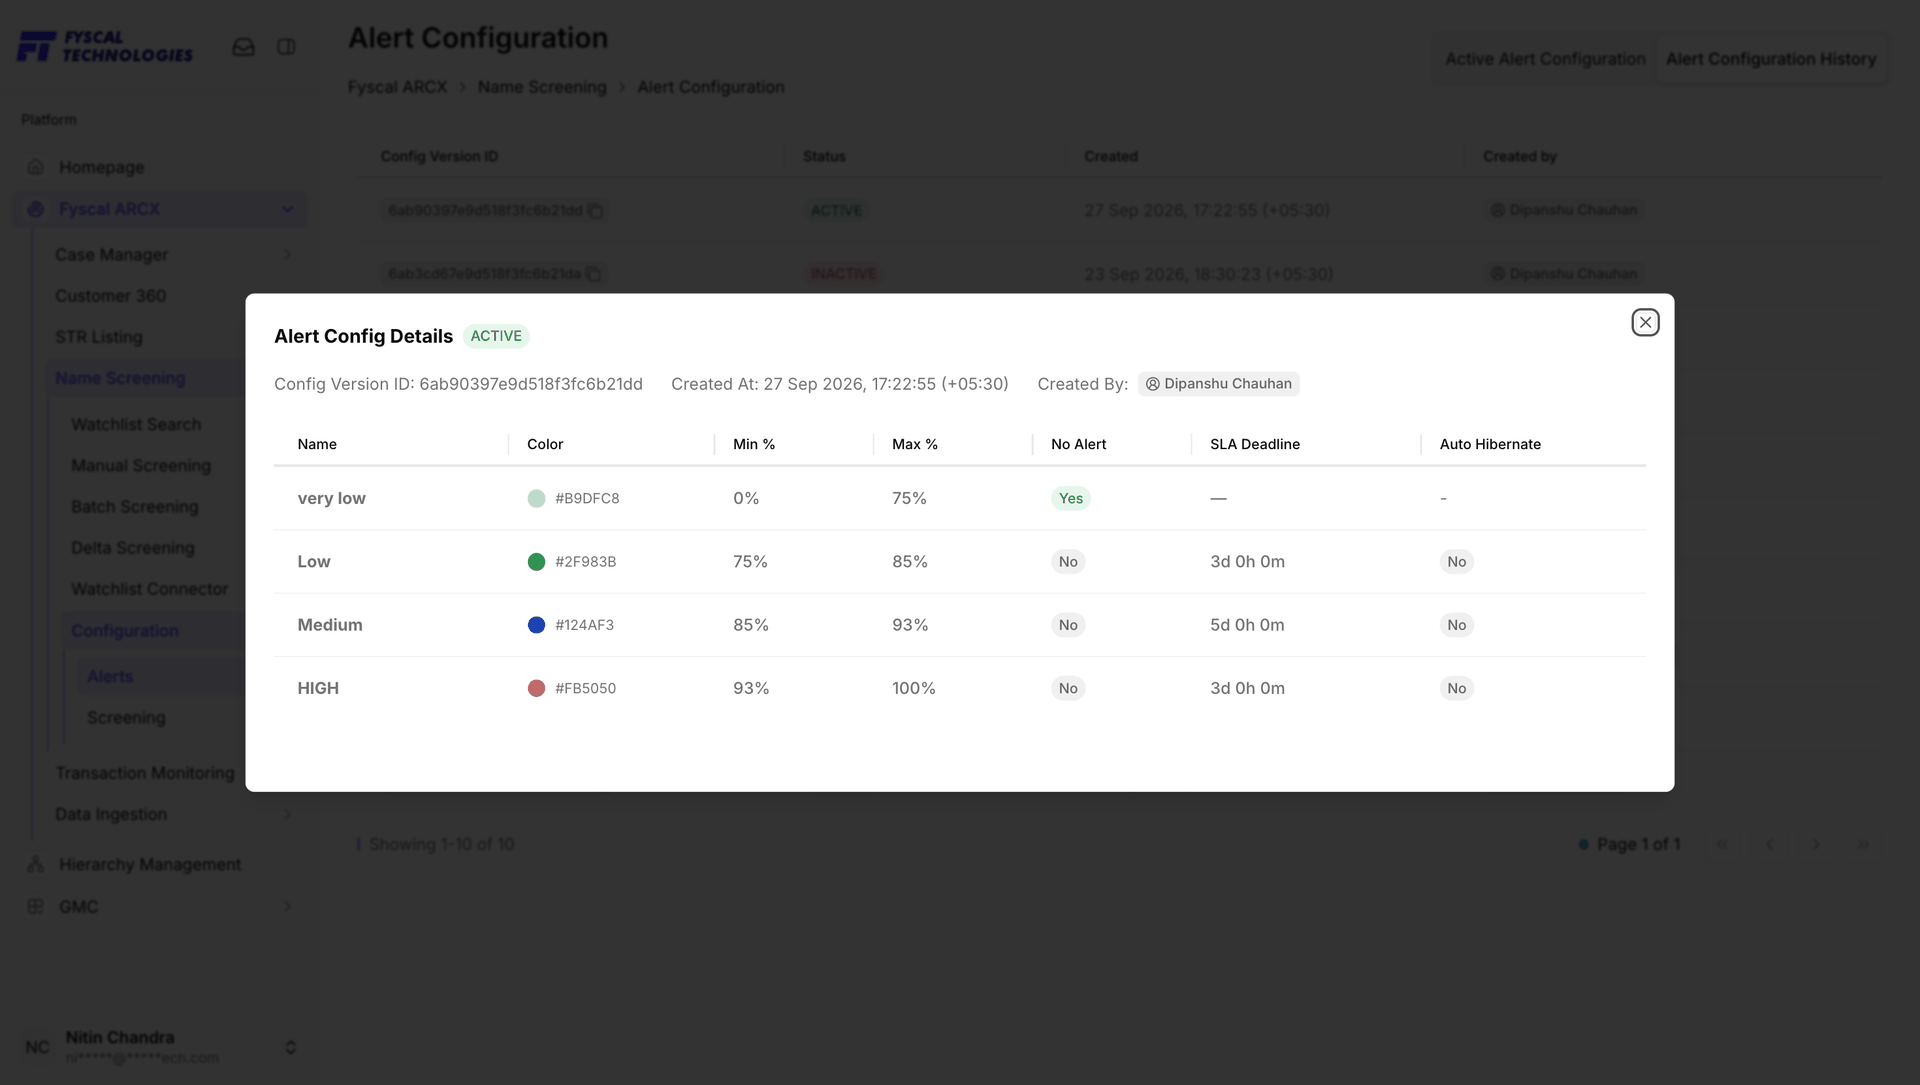Open Batch Screening menu item
The image size is (1920, 1085).
click(x=135, y=507)
